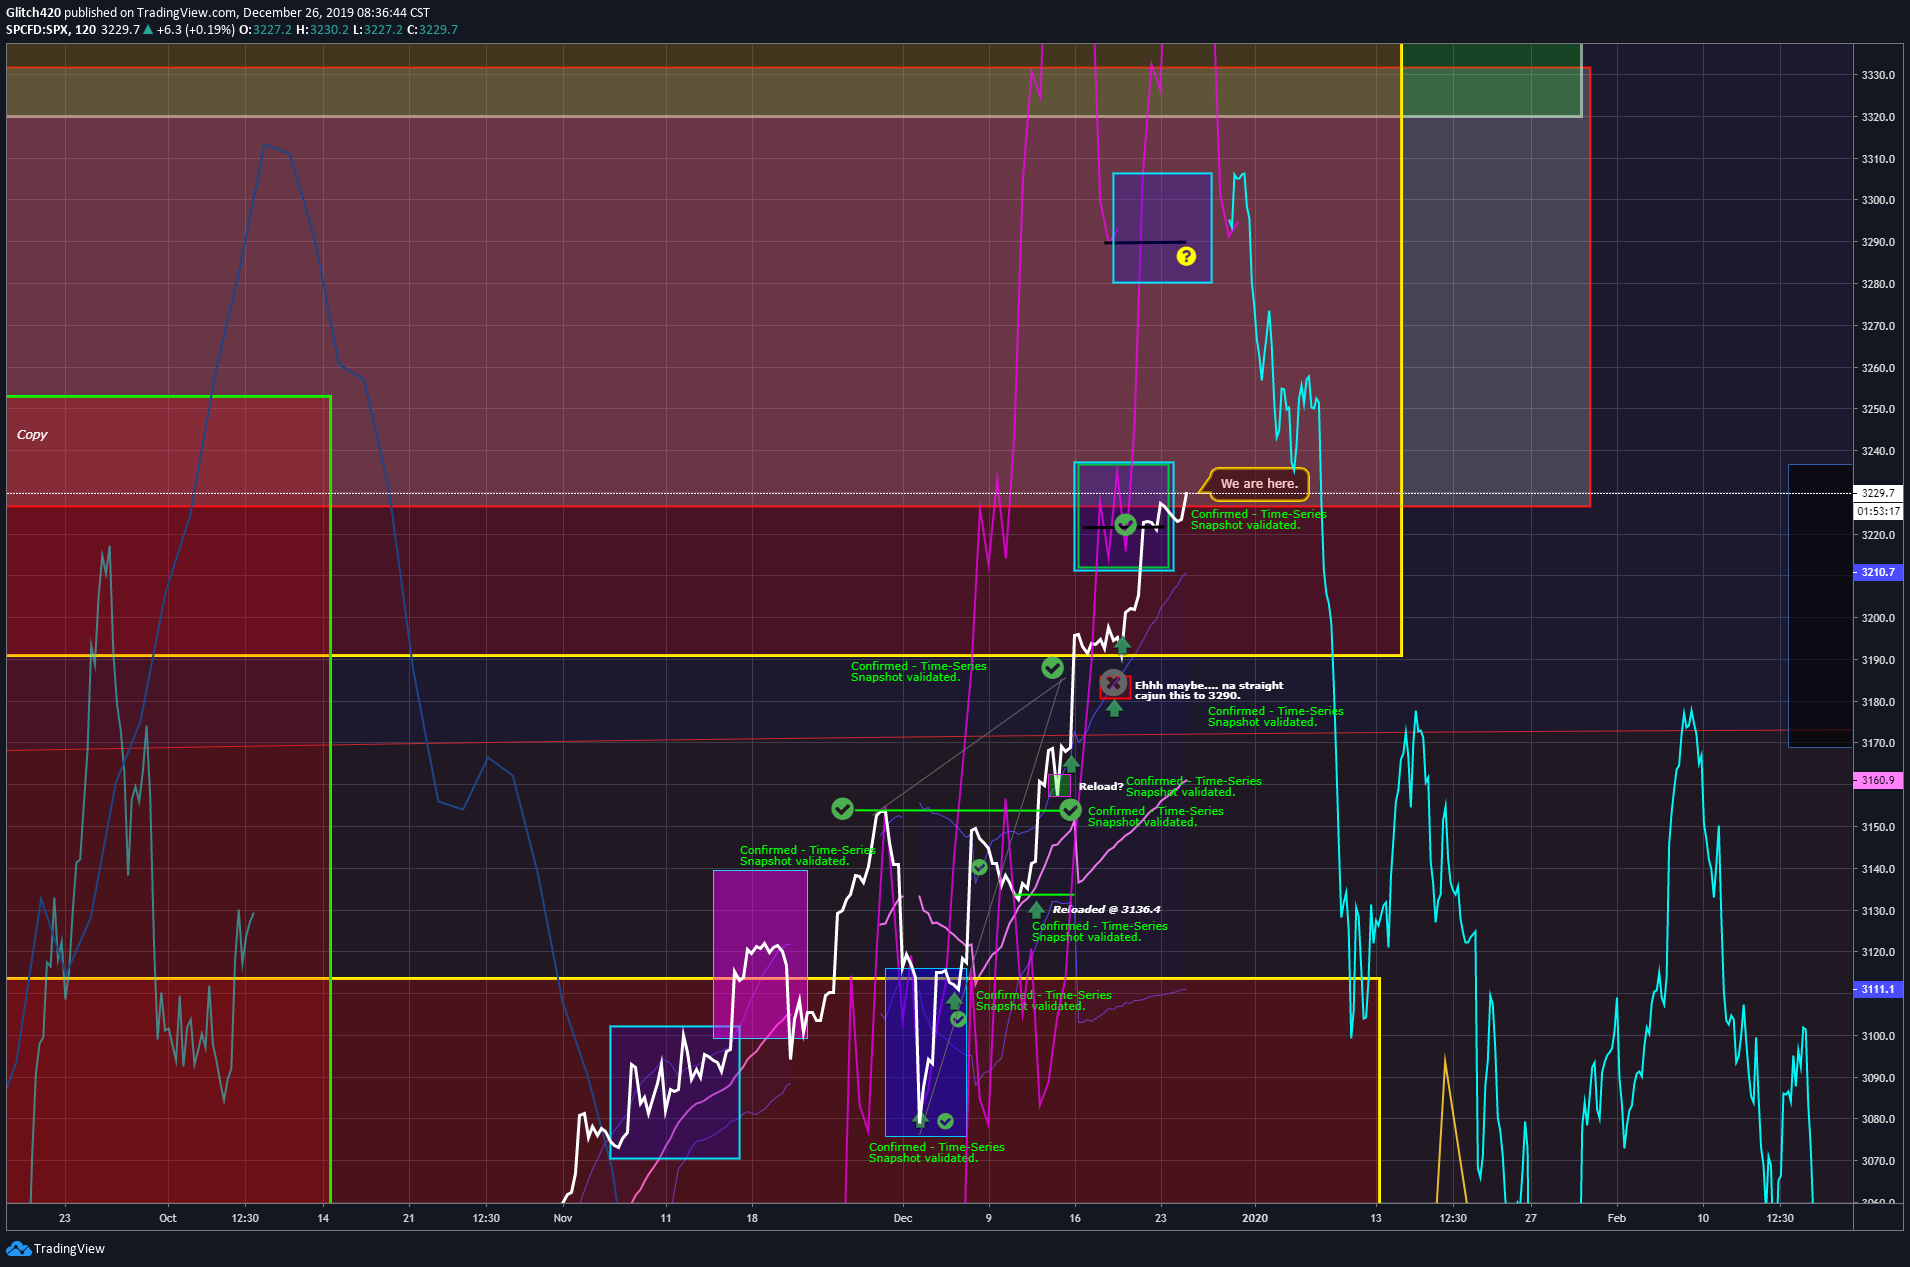Click the blue 3210.7 price tag
Screen dimensions: 1910x1267
pos(1877,572)
